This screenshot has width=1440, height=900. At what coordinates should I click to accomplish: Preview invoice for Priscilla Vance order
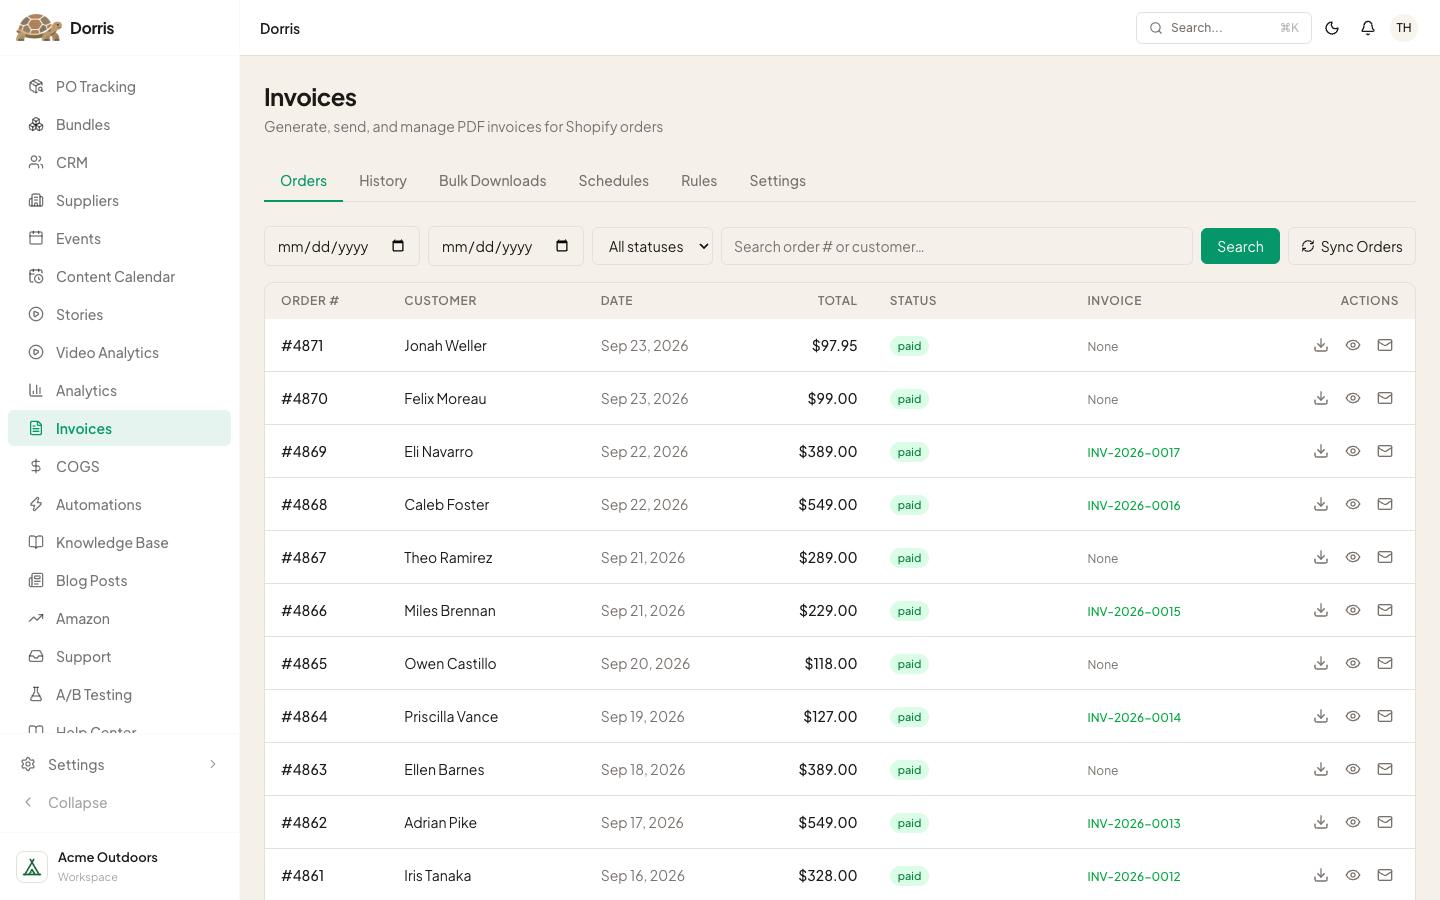pyautogui.click(x=1353, y=716)
